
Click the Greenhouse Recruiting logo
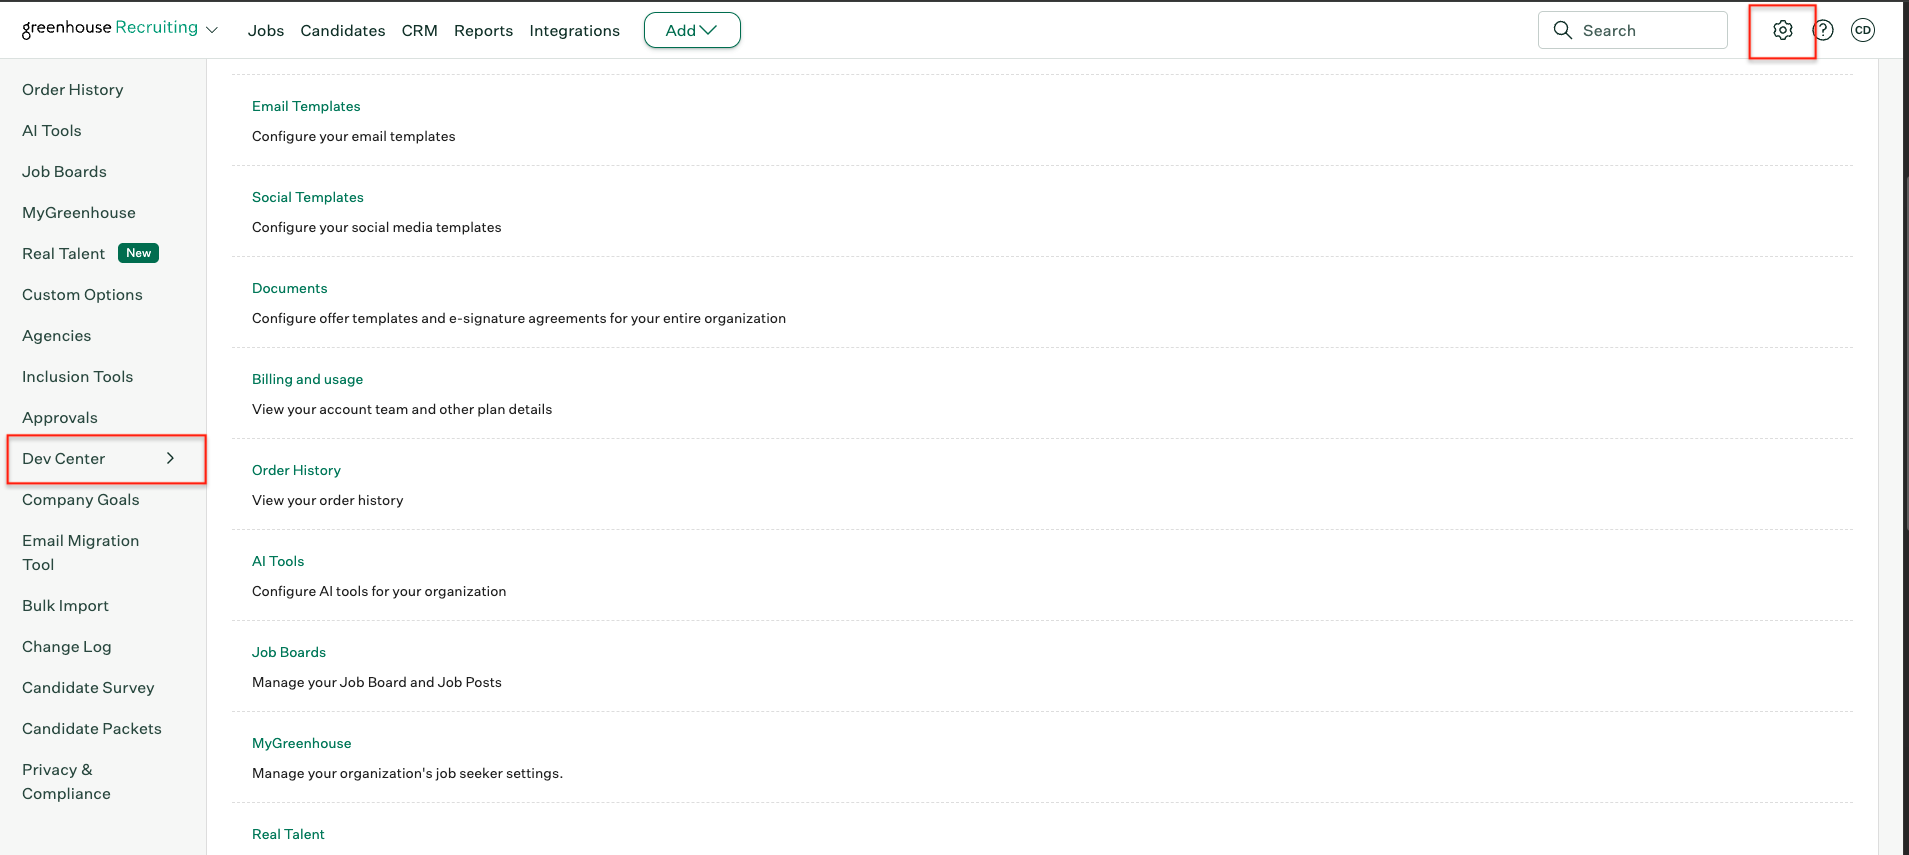[110, 28]
